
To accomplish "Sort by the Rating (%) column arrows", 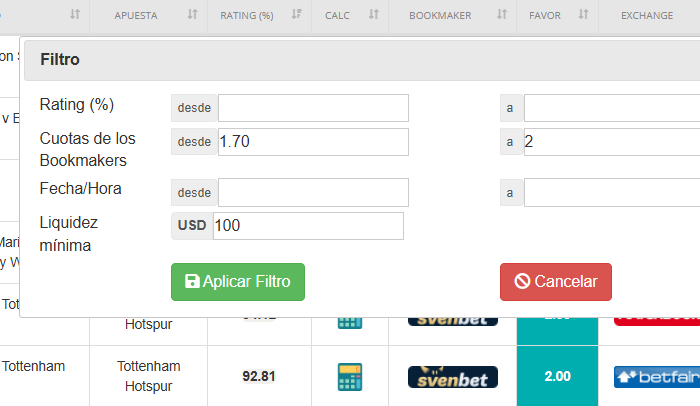I will click(x=296, y=15).
